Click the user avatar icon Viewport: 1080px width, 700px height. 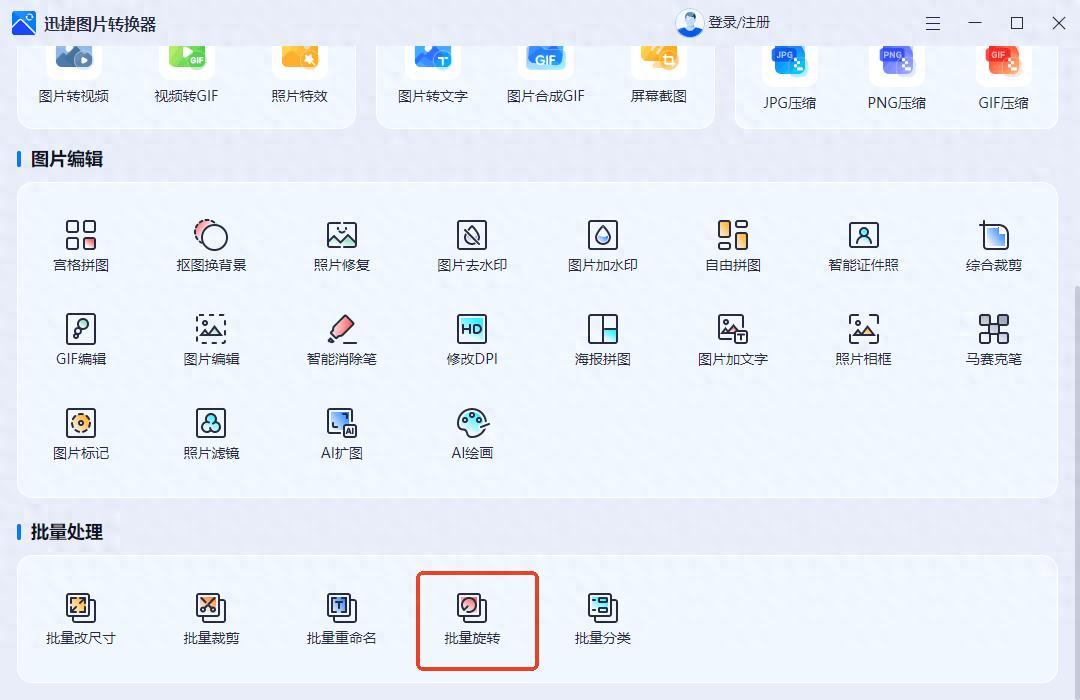(x=689, y=23)
